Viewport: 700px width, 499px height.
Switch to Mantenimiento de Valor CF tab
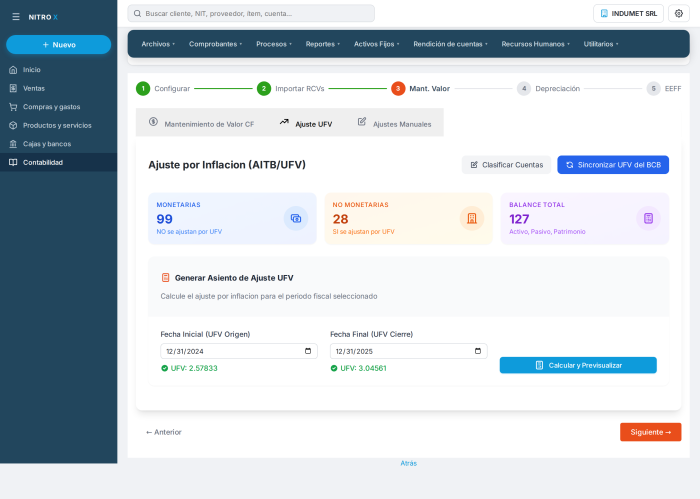(201, 123)
